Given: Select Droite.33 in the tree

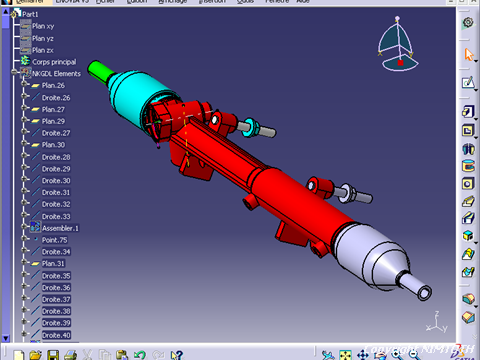Looking at the screenshot, I should coord(56,217).
